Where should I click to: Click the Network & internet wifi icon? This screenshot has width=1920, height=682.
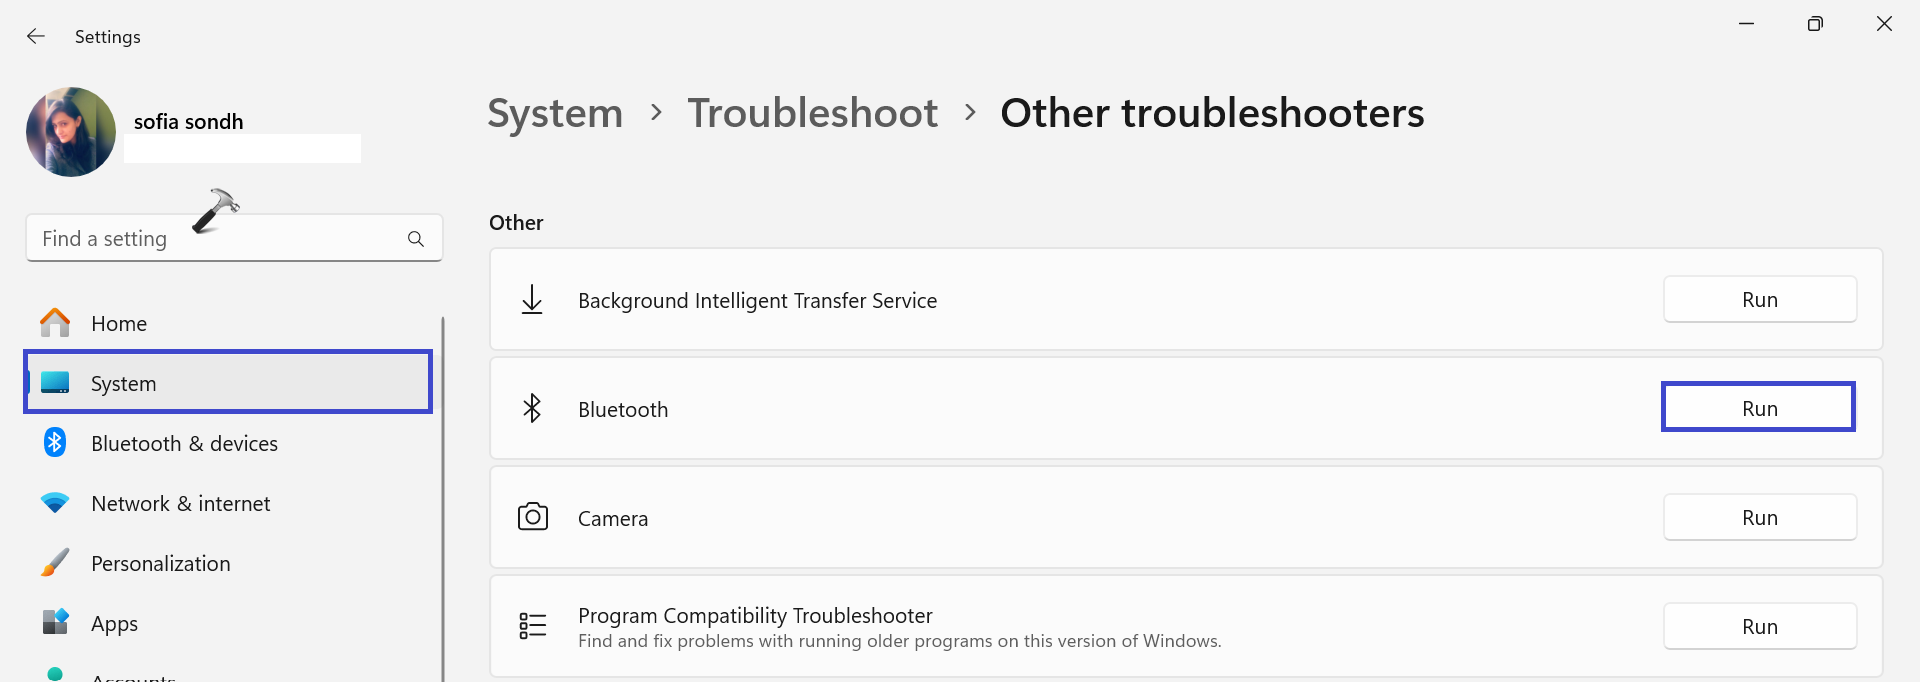click(x=55, y=503)
